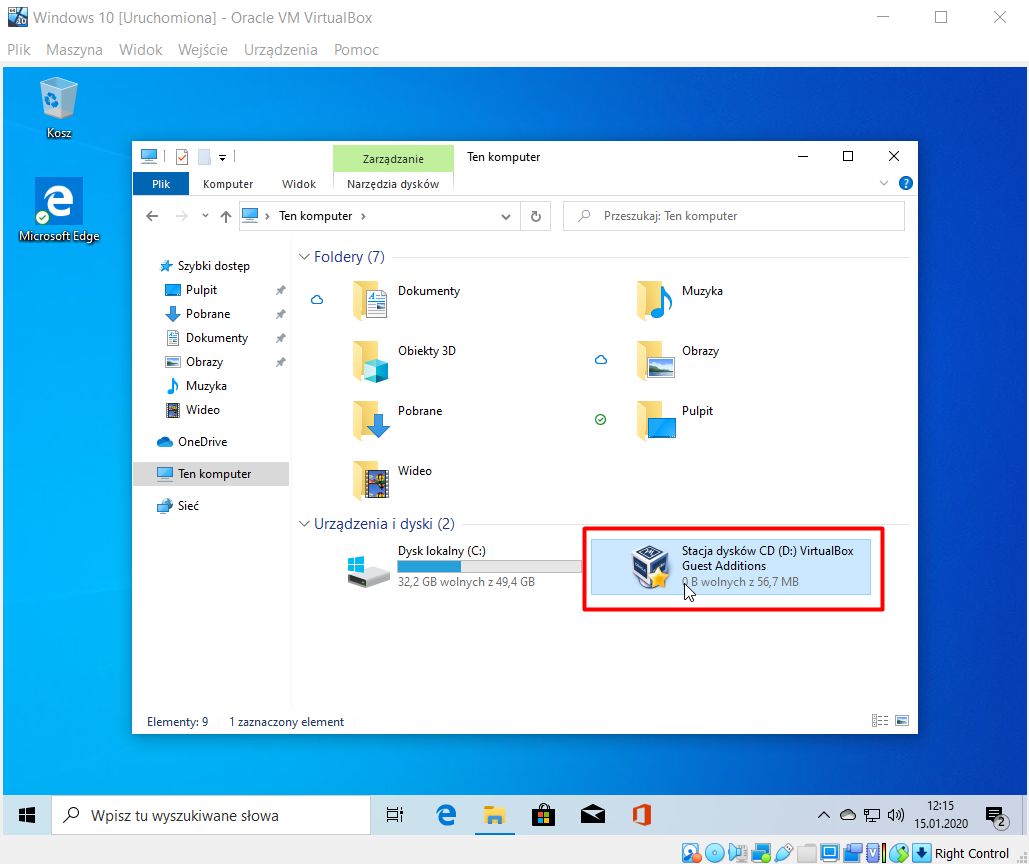Show hidden tray icons chevron
This screenshot has height=864, width=1029.
[824, 815]
